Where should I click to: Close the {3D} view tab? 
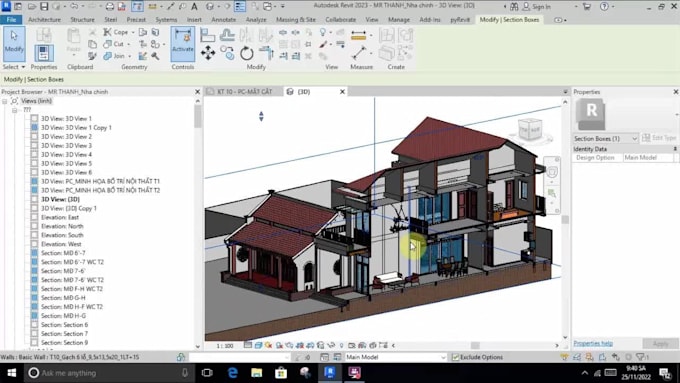[x=342, y=92]
